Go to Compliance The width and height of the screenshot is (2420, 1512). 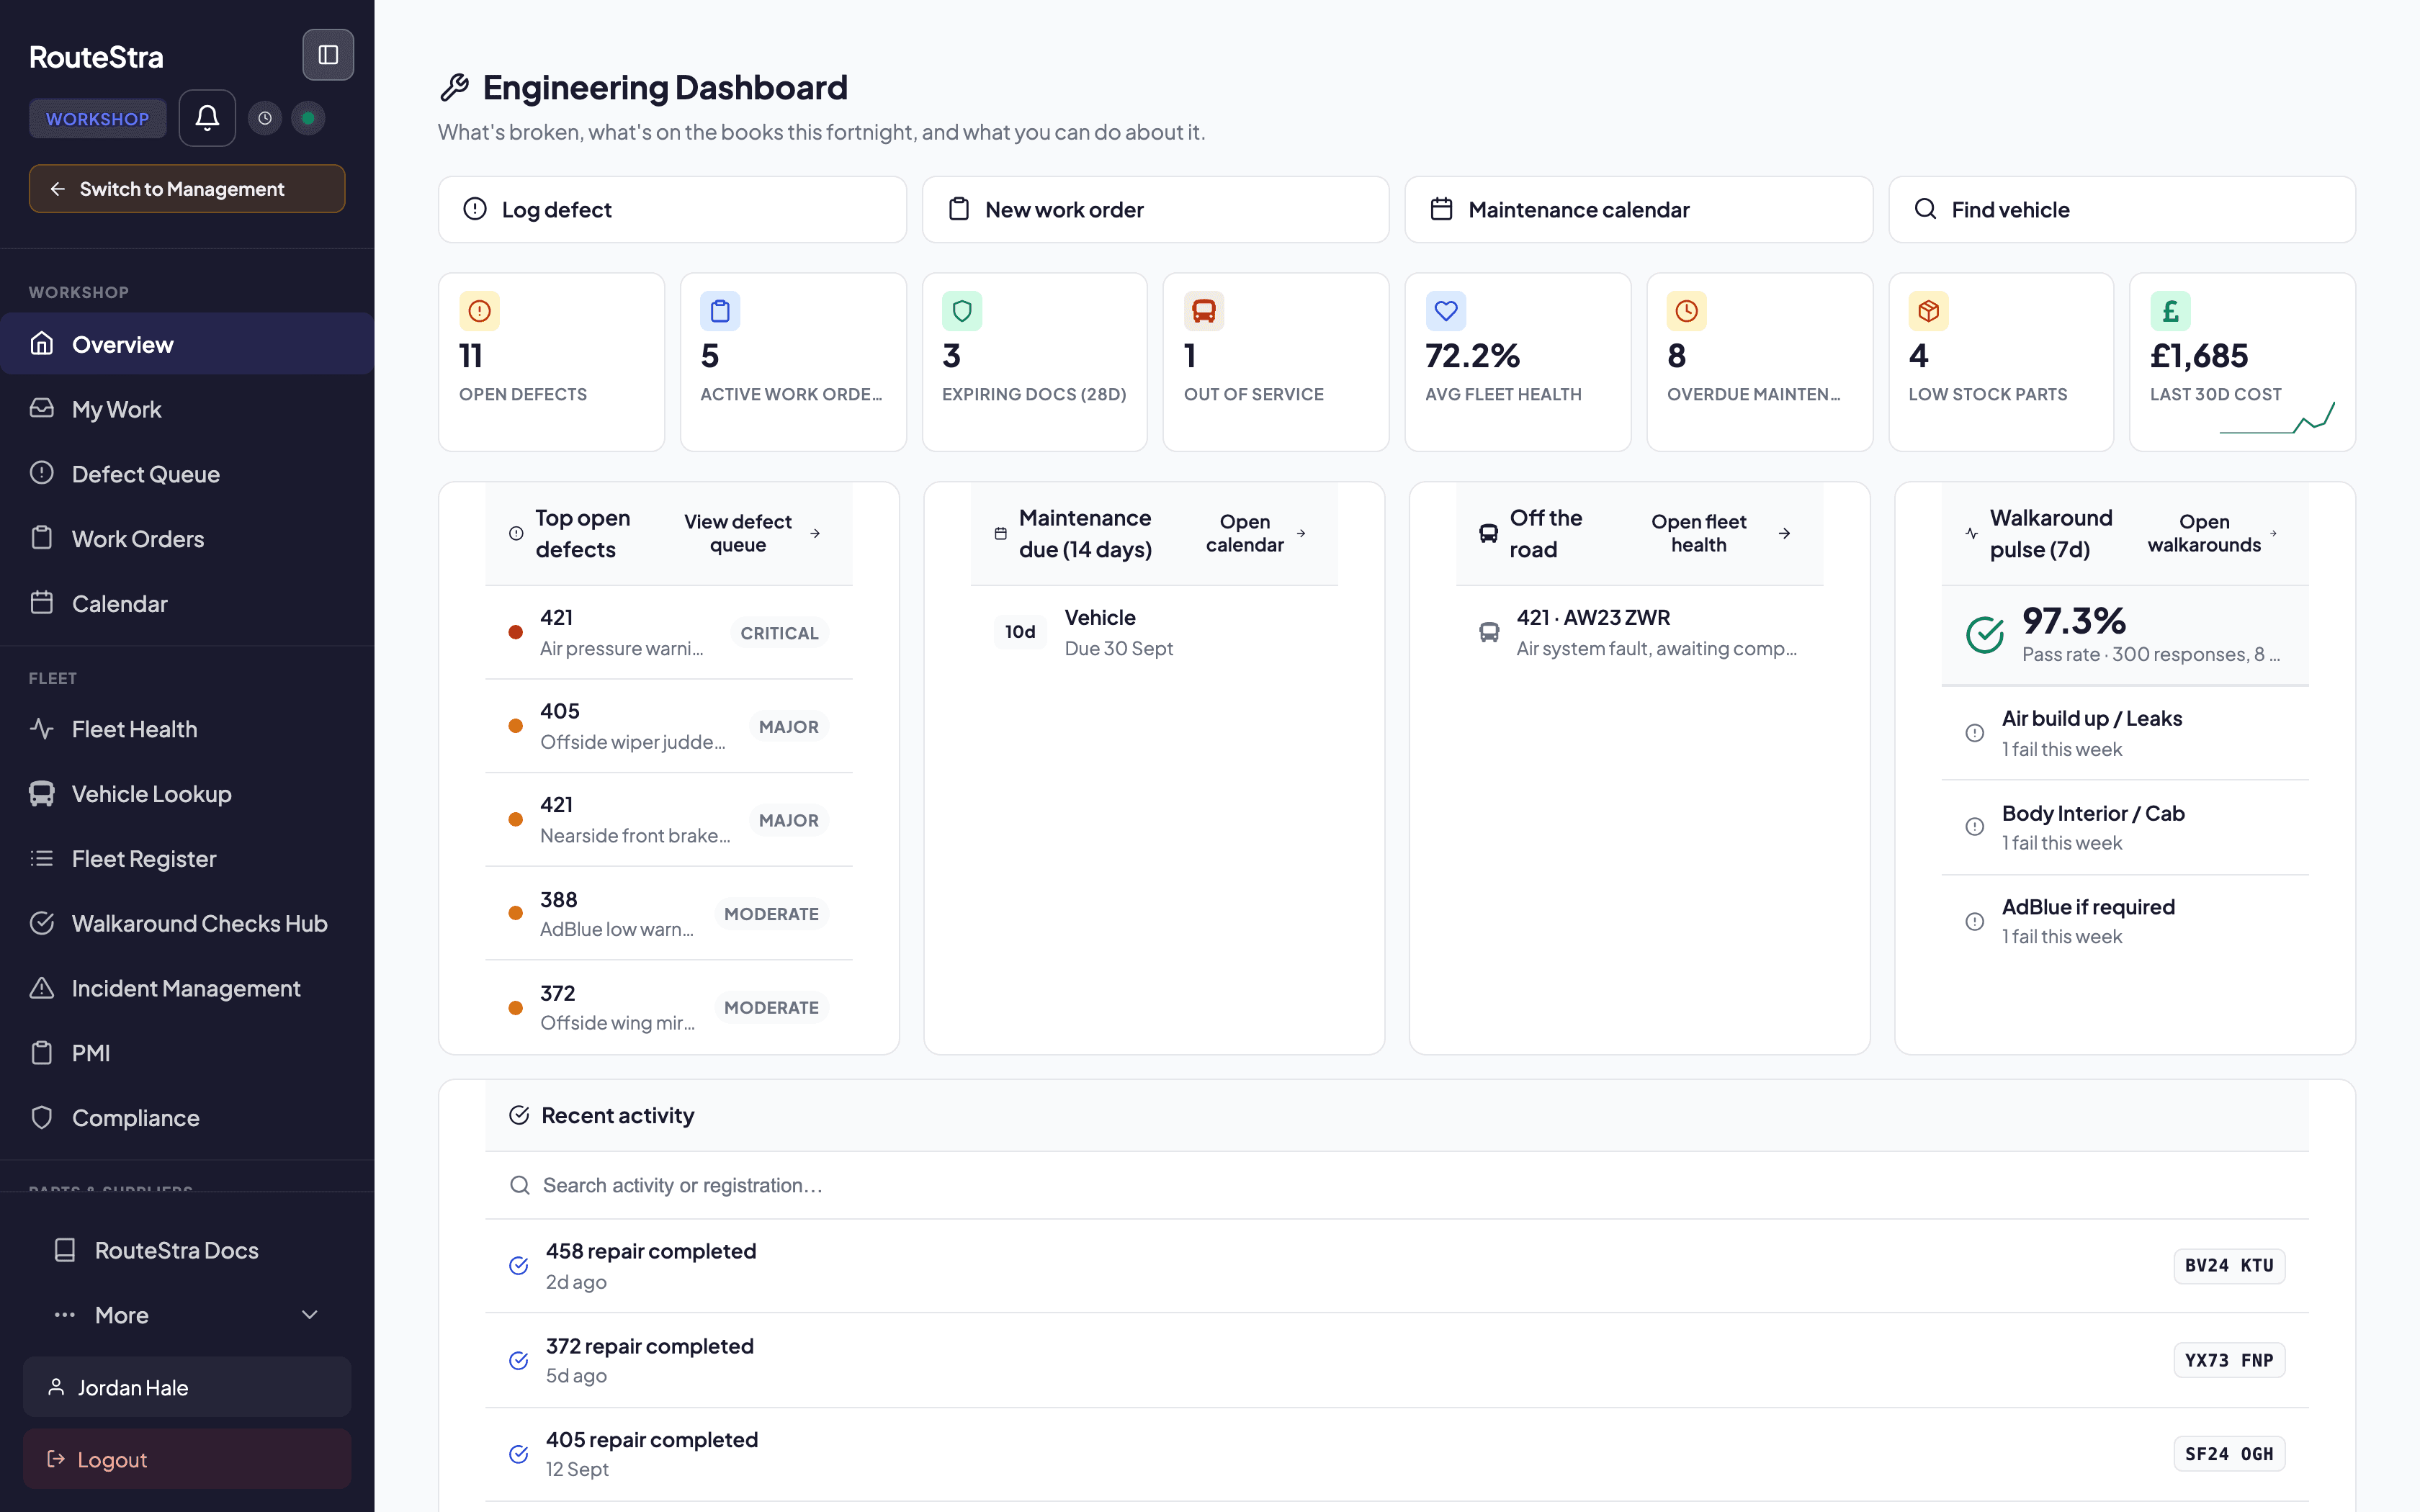[187, 1118]
